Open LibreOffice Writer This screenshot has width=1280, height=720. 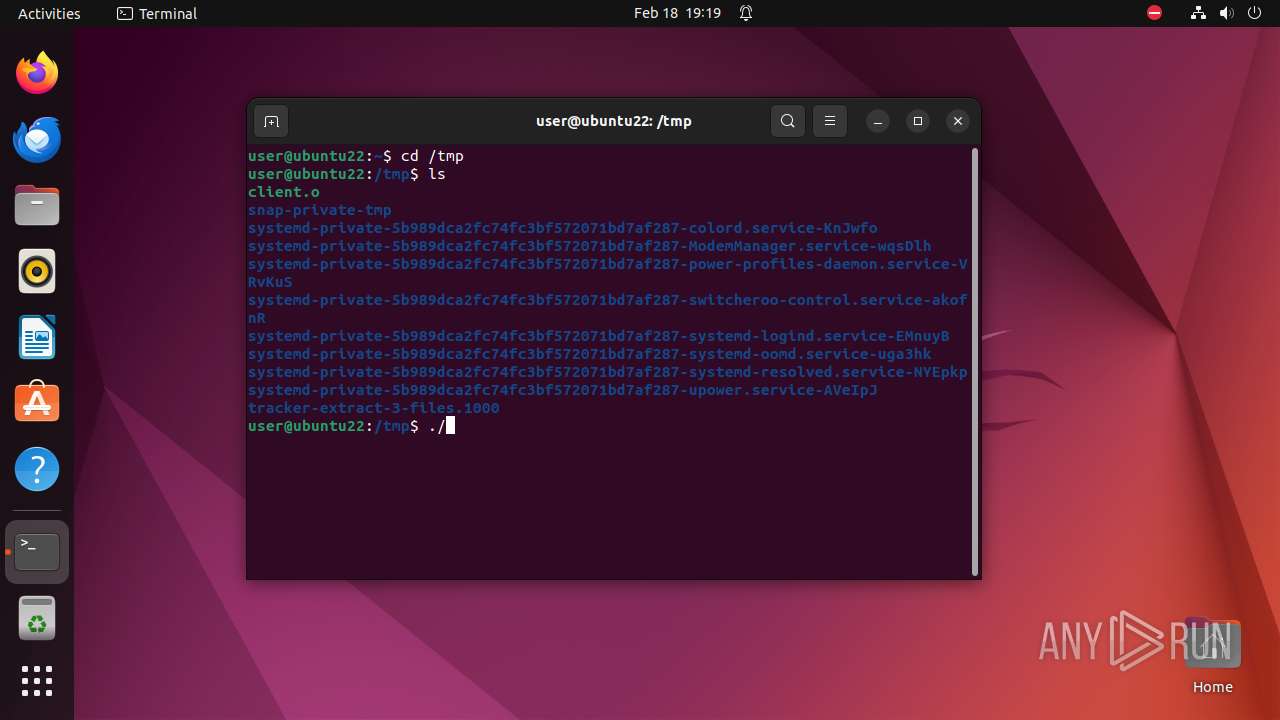[37, 337]
